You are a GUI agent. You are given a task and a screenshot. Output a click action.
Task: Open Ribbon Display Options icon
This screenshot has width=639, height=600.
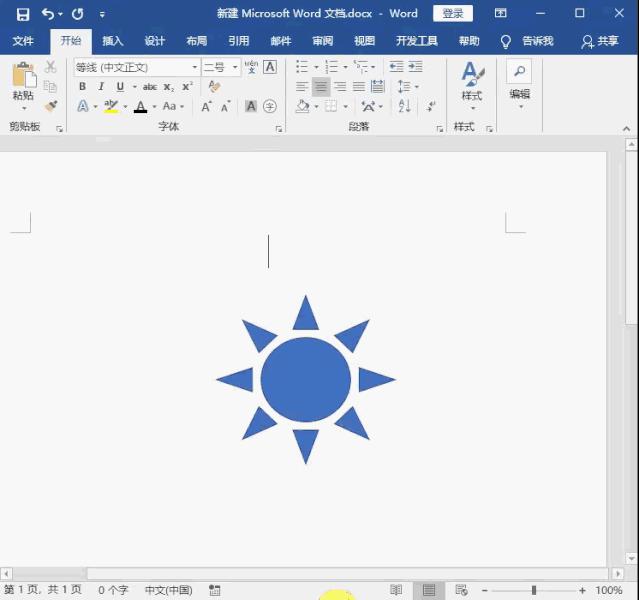500,13
